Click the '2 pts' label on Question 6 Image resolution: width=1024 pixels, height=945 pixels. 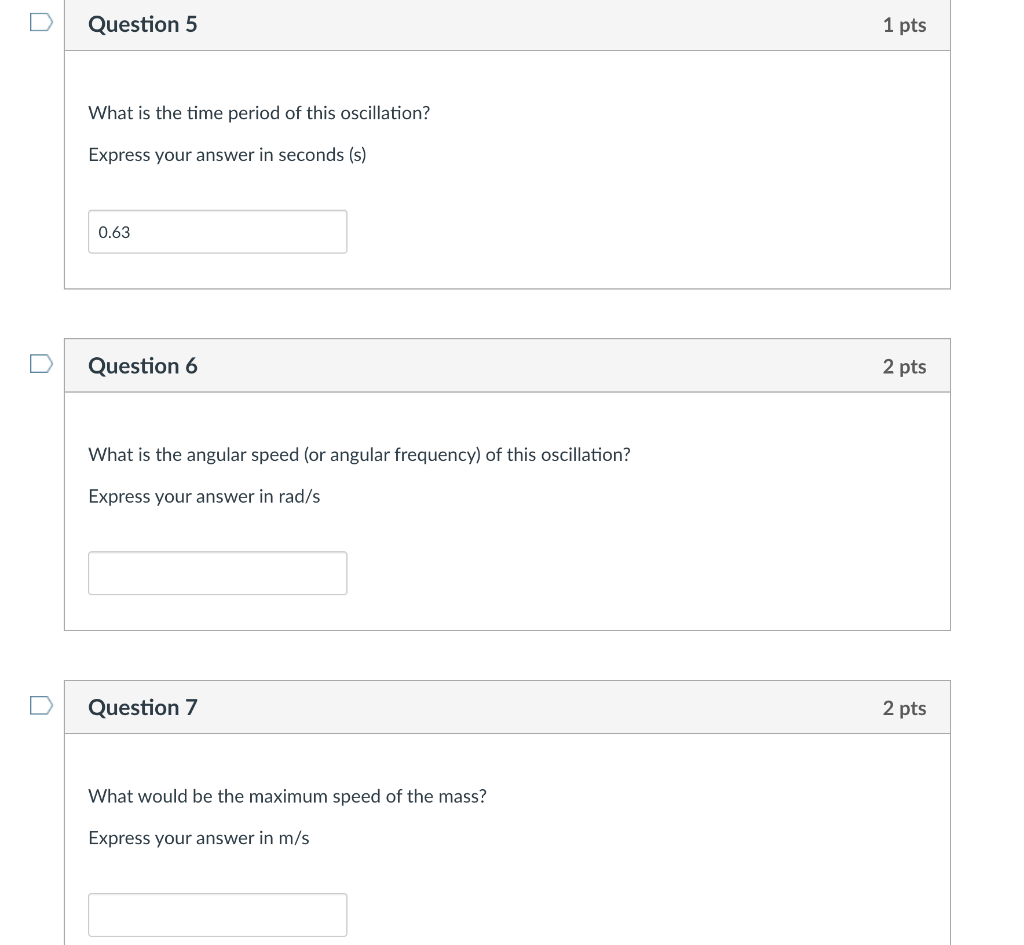pyautogui.click(x=904, y=367)
